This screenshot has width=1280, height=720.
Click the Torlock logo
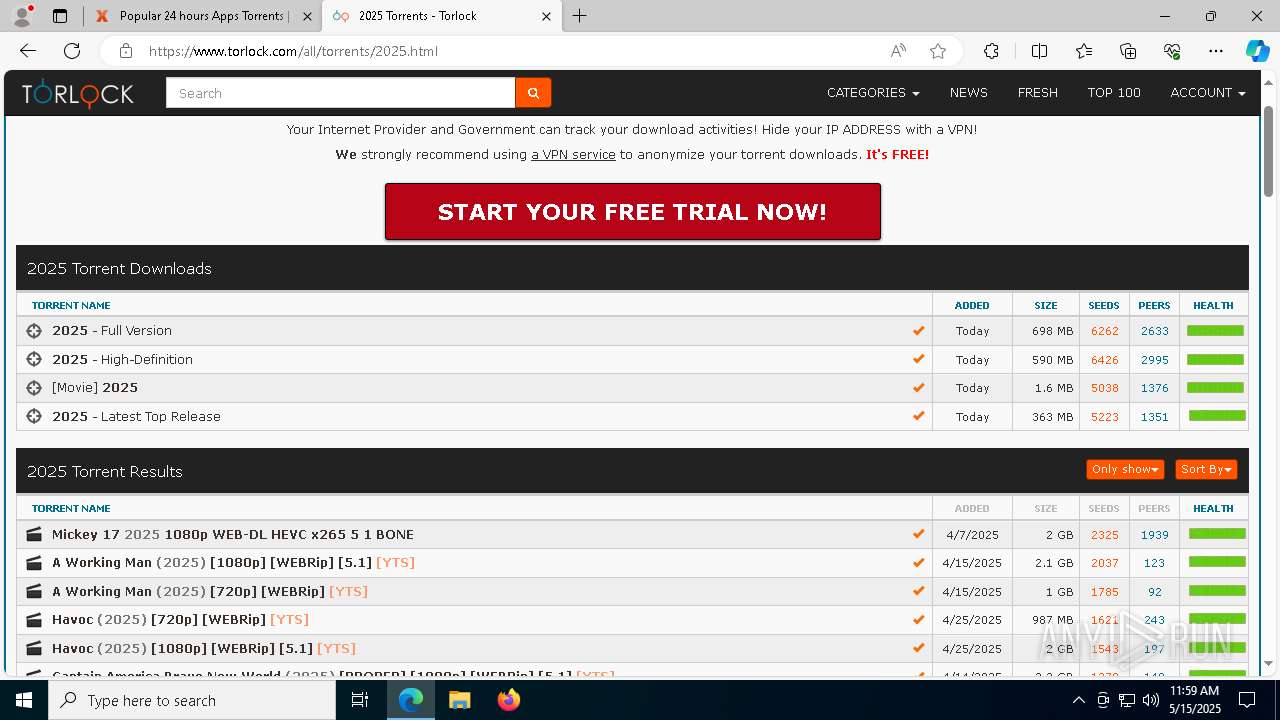pos(78,93)
